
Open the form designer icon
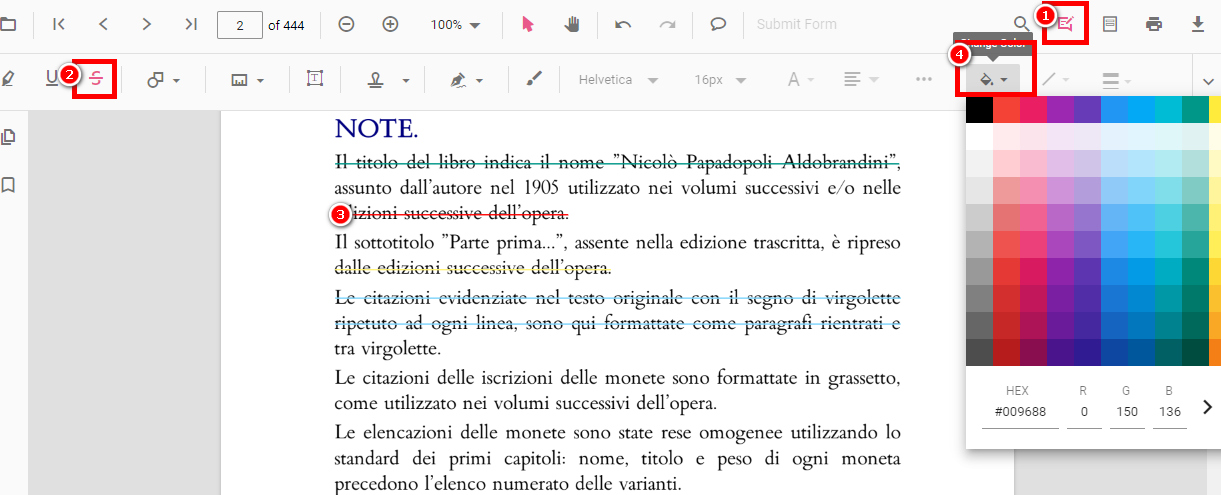pyautogui.click(x=1110, y=24)
